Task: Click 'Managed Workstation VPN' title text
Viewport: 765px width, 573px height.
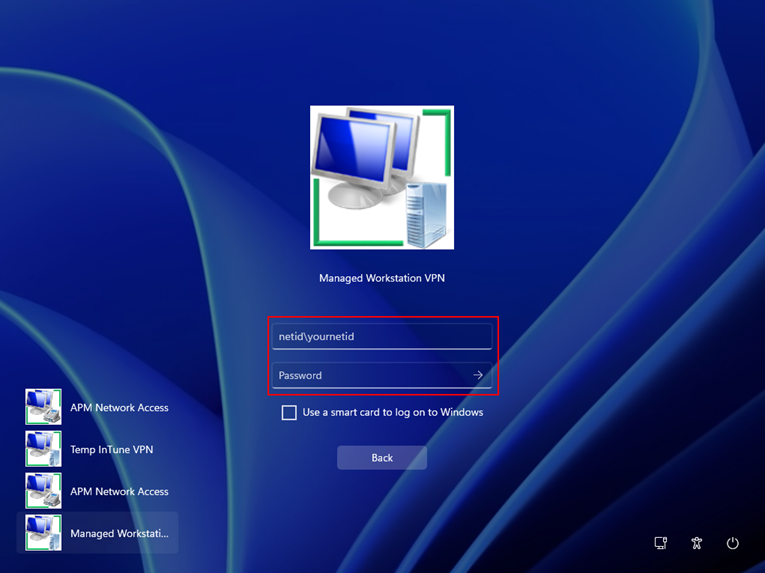Action: point(382,278)
